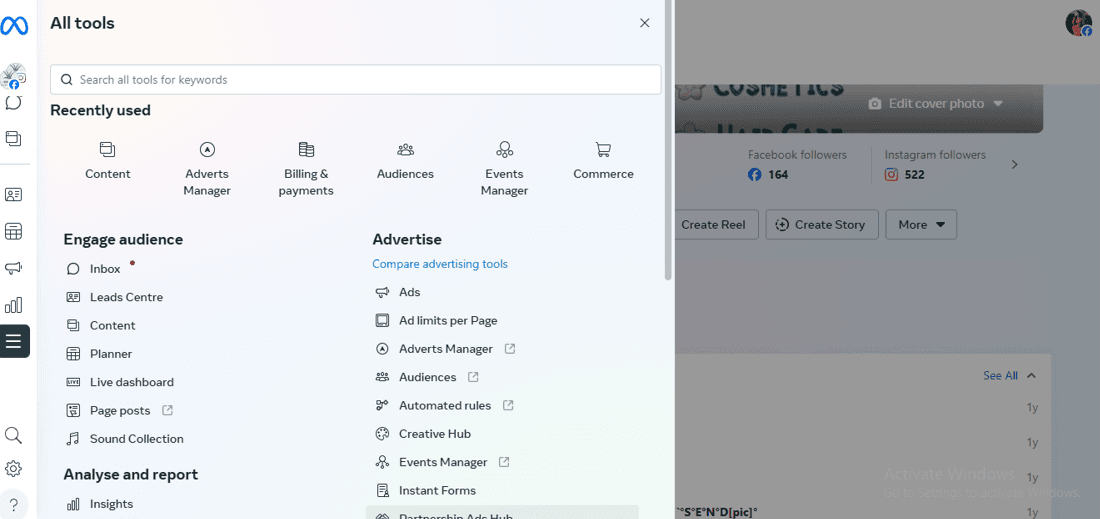Expand the Edit cover photo dropdown
Image resolution: width=1100 pixels, height=519 pixels.
tap(998, 104)
